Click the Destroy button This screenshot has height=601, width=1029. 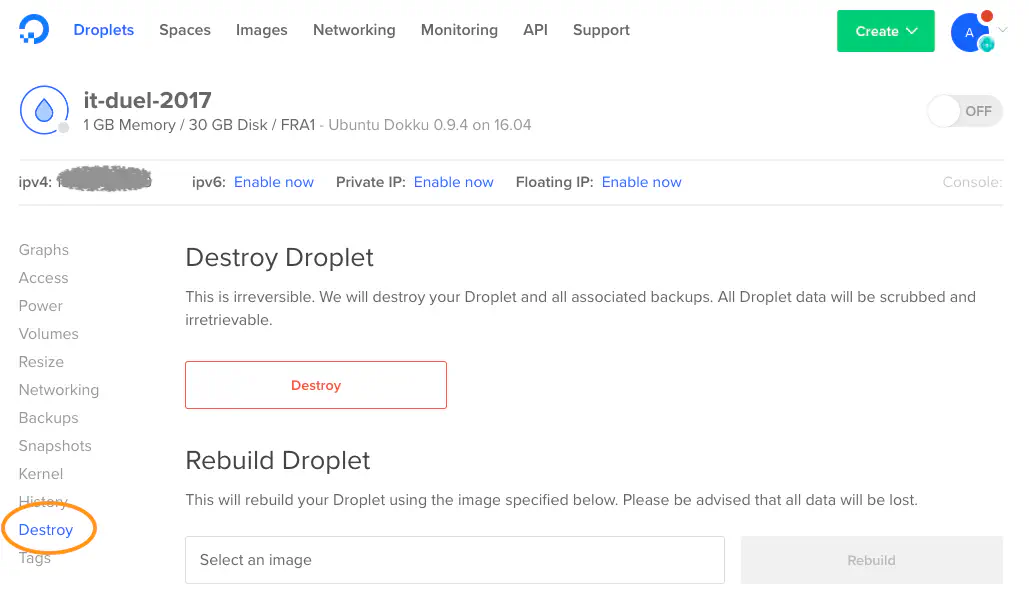[x=315, y=385]
